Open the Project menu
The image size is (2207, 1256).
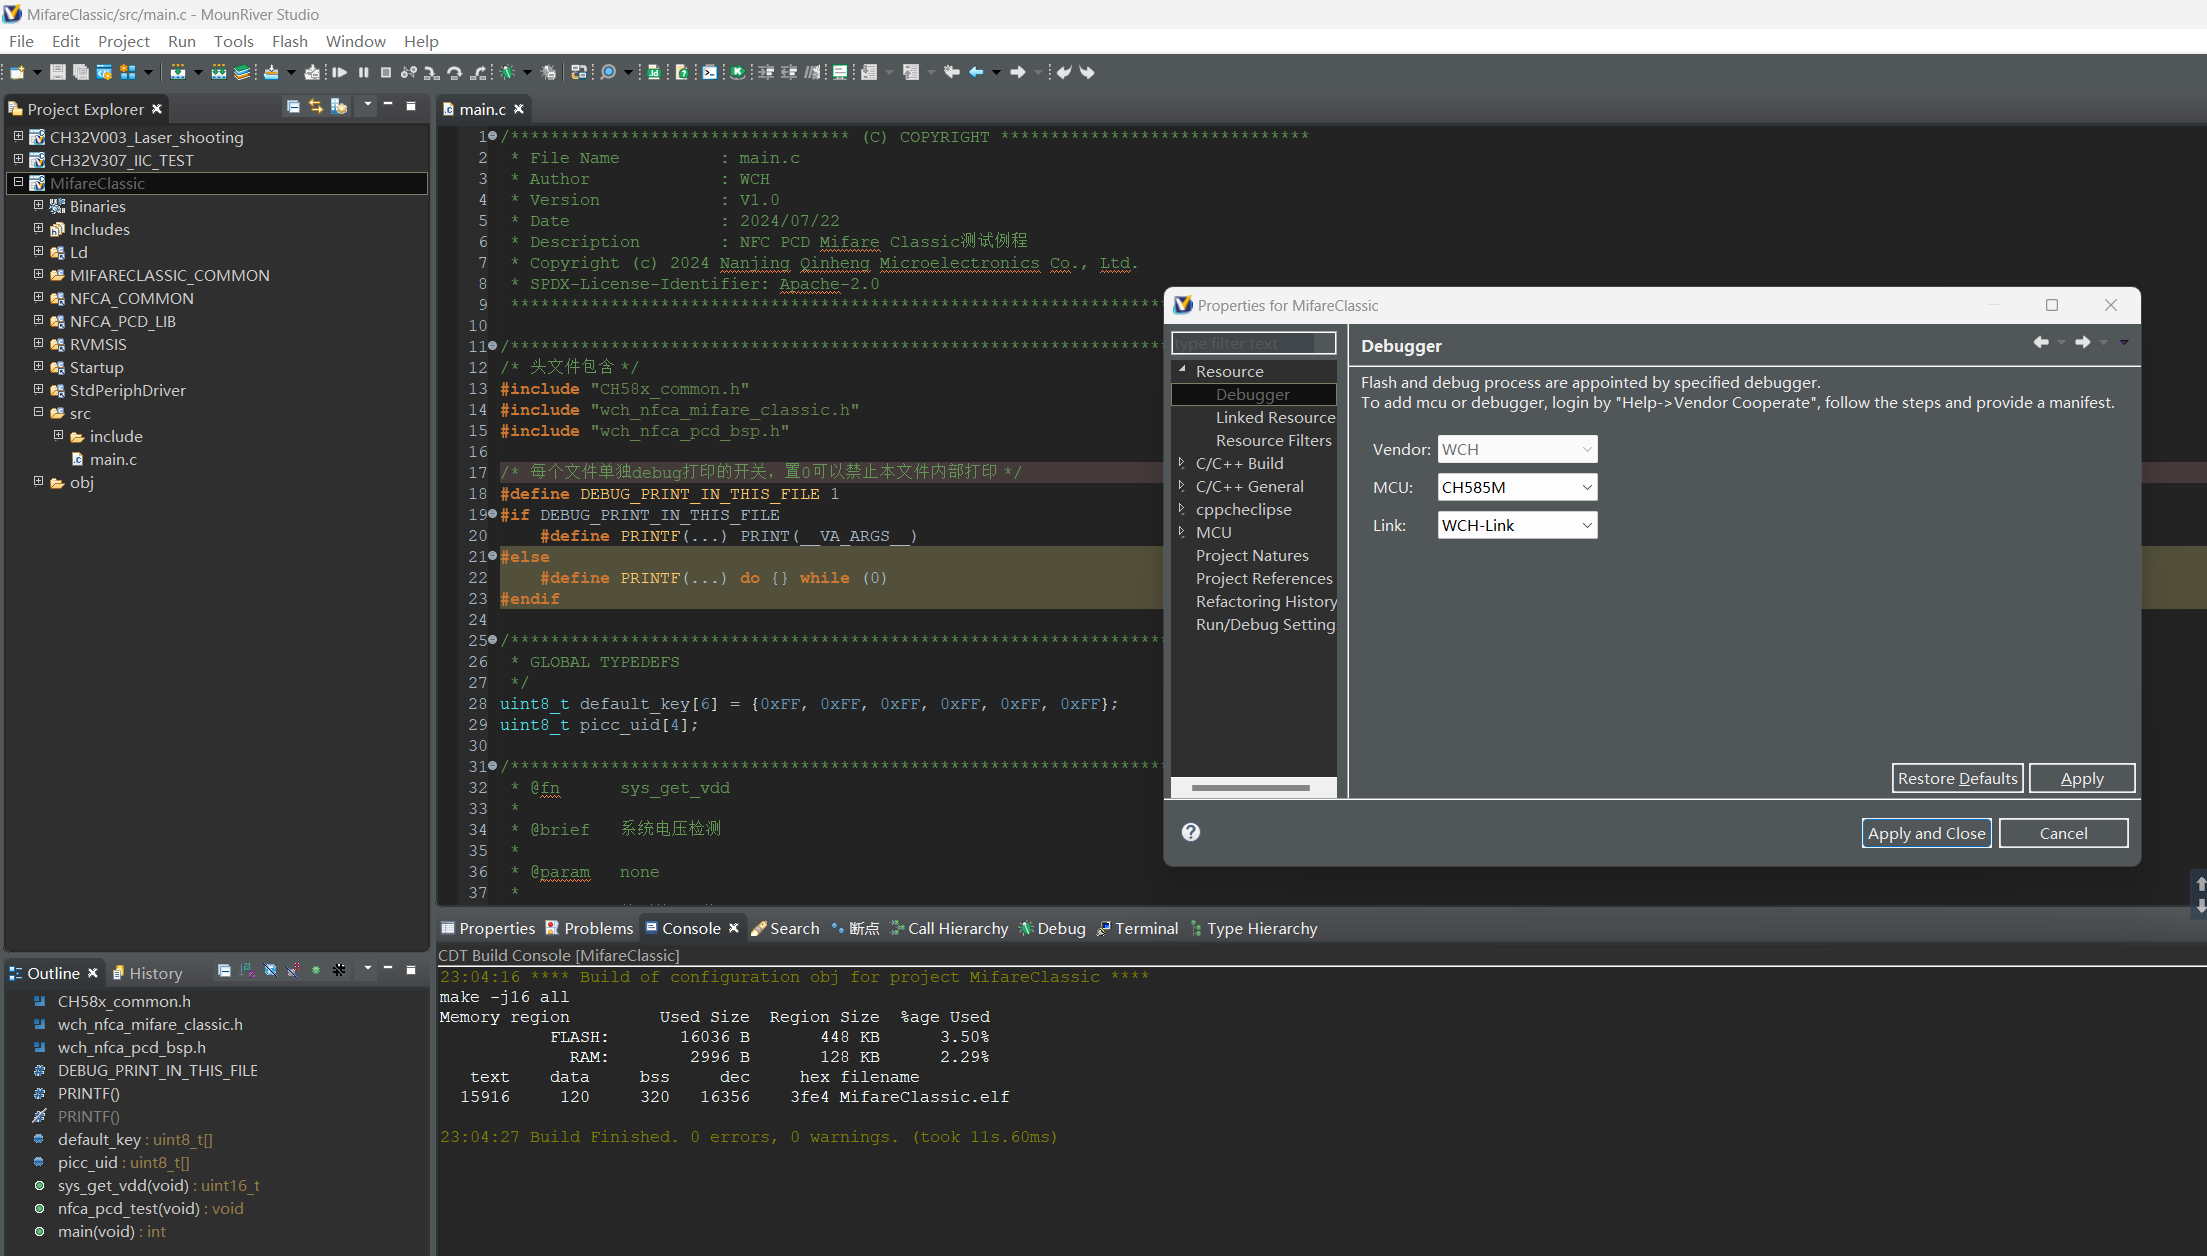[123, 41]
